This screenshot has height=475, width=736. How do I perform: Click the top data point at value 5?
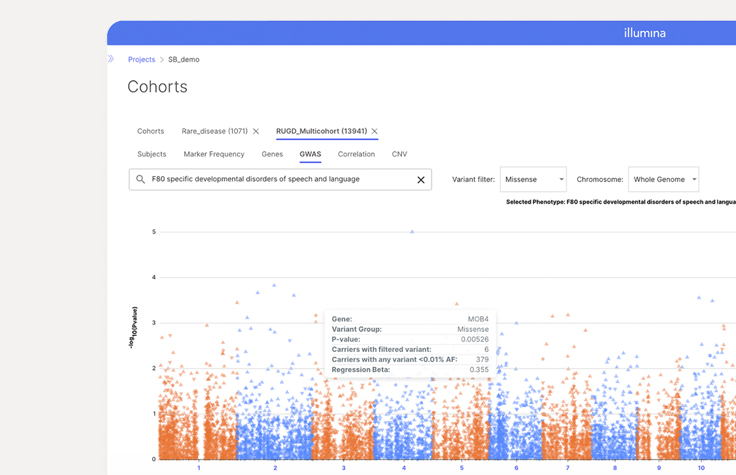click(x=412, y=231)
